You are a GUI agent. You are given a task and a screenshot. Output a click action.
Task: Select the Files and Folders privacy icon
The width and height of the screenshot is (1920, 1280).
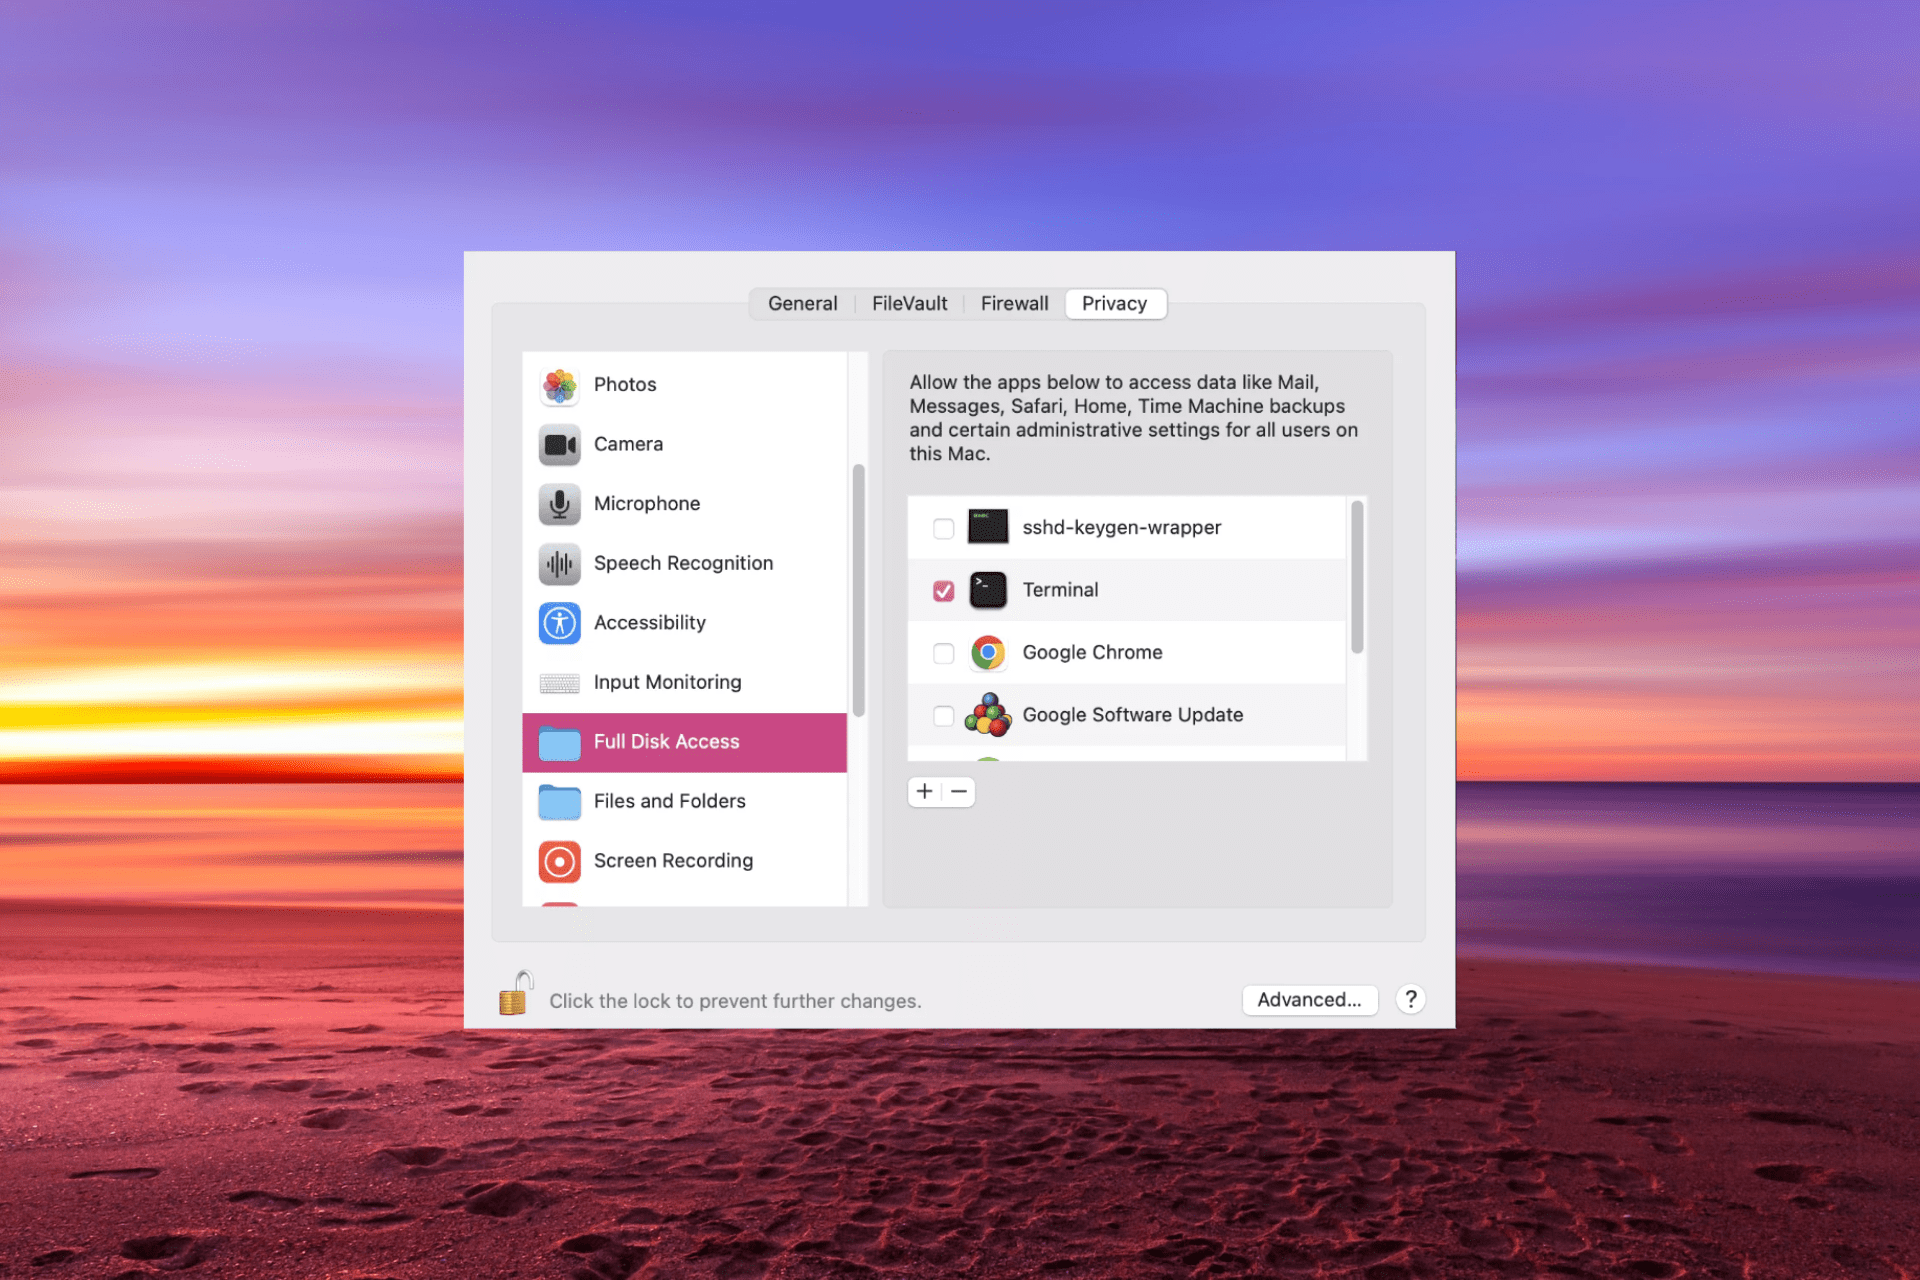pyautogui.click(x=559, y=799)
